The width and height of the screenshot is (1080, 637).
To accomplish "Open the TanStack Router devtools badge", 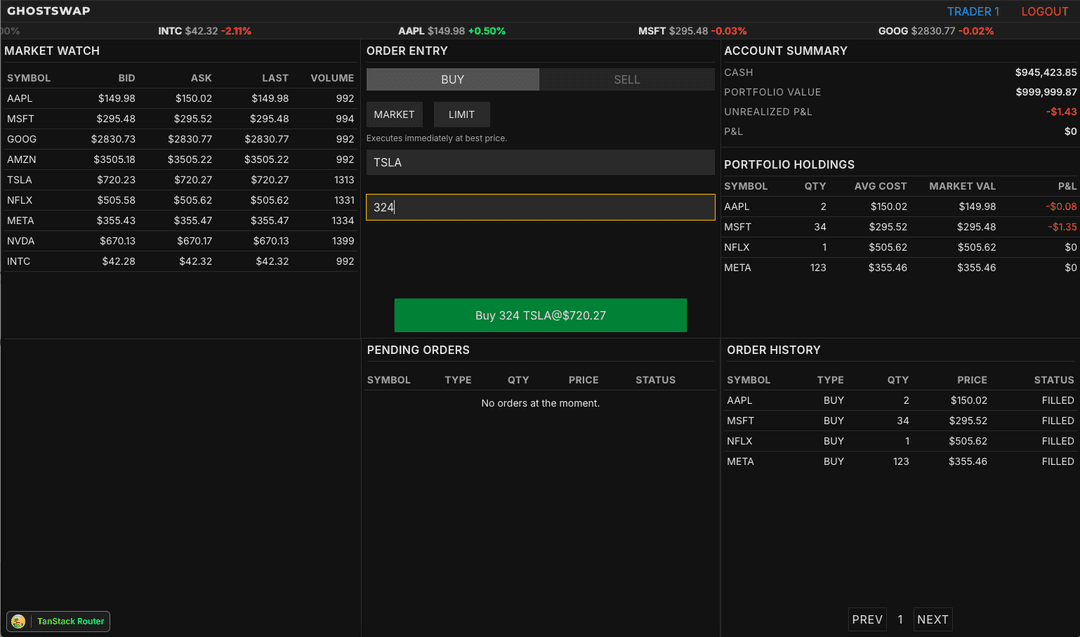I will [x=57, y=621].
